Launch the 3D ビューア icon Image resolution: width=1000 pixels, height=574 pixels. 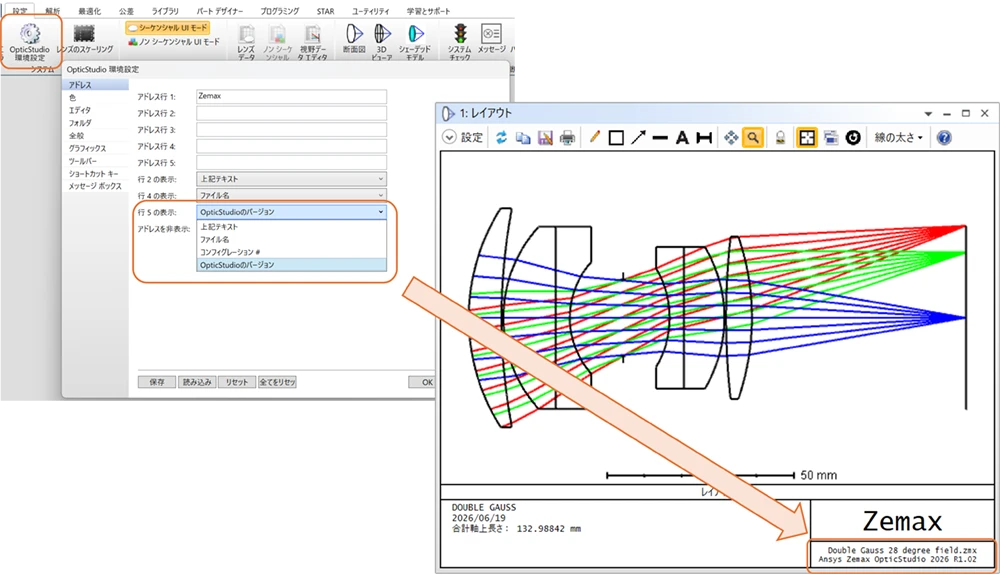382,33
